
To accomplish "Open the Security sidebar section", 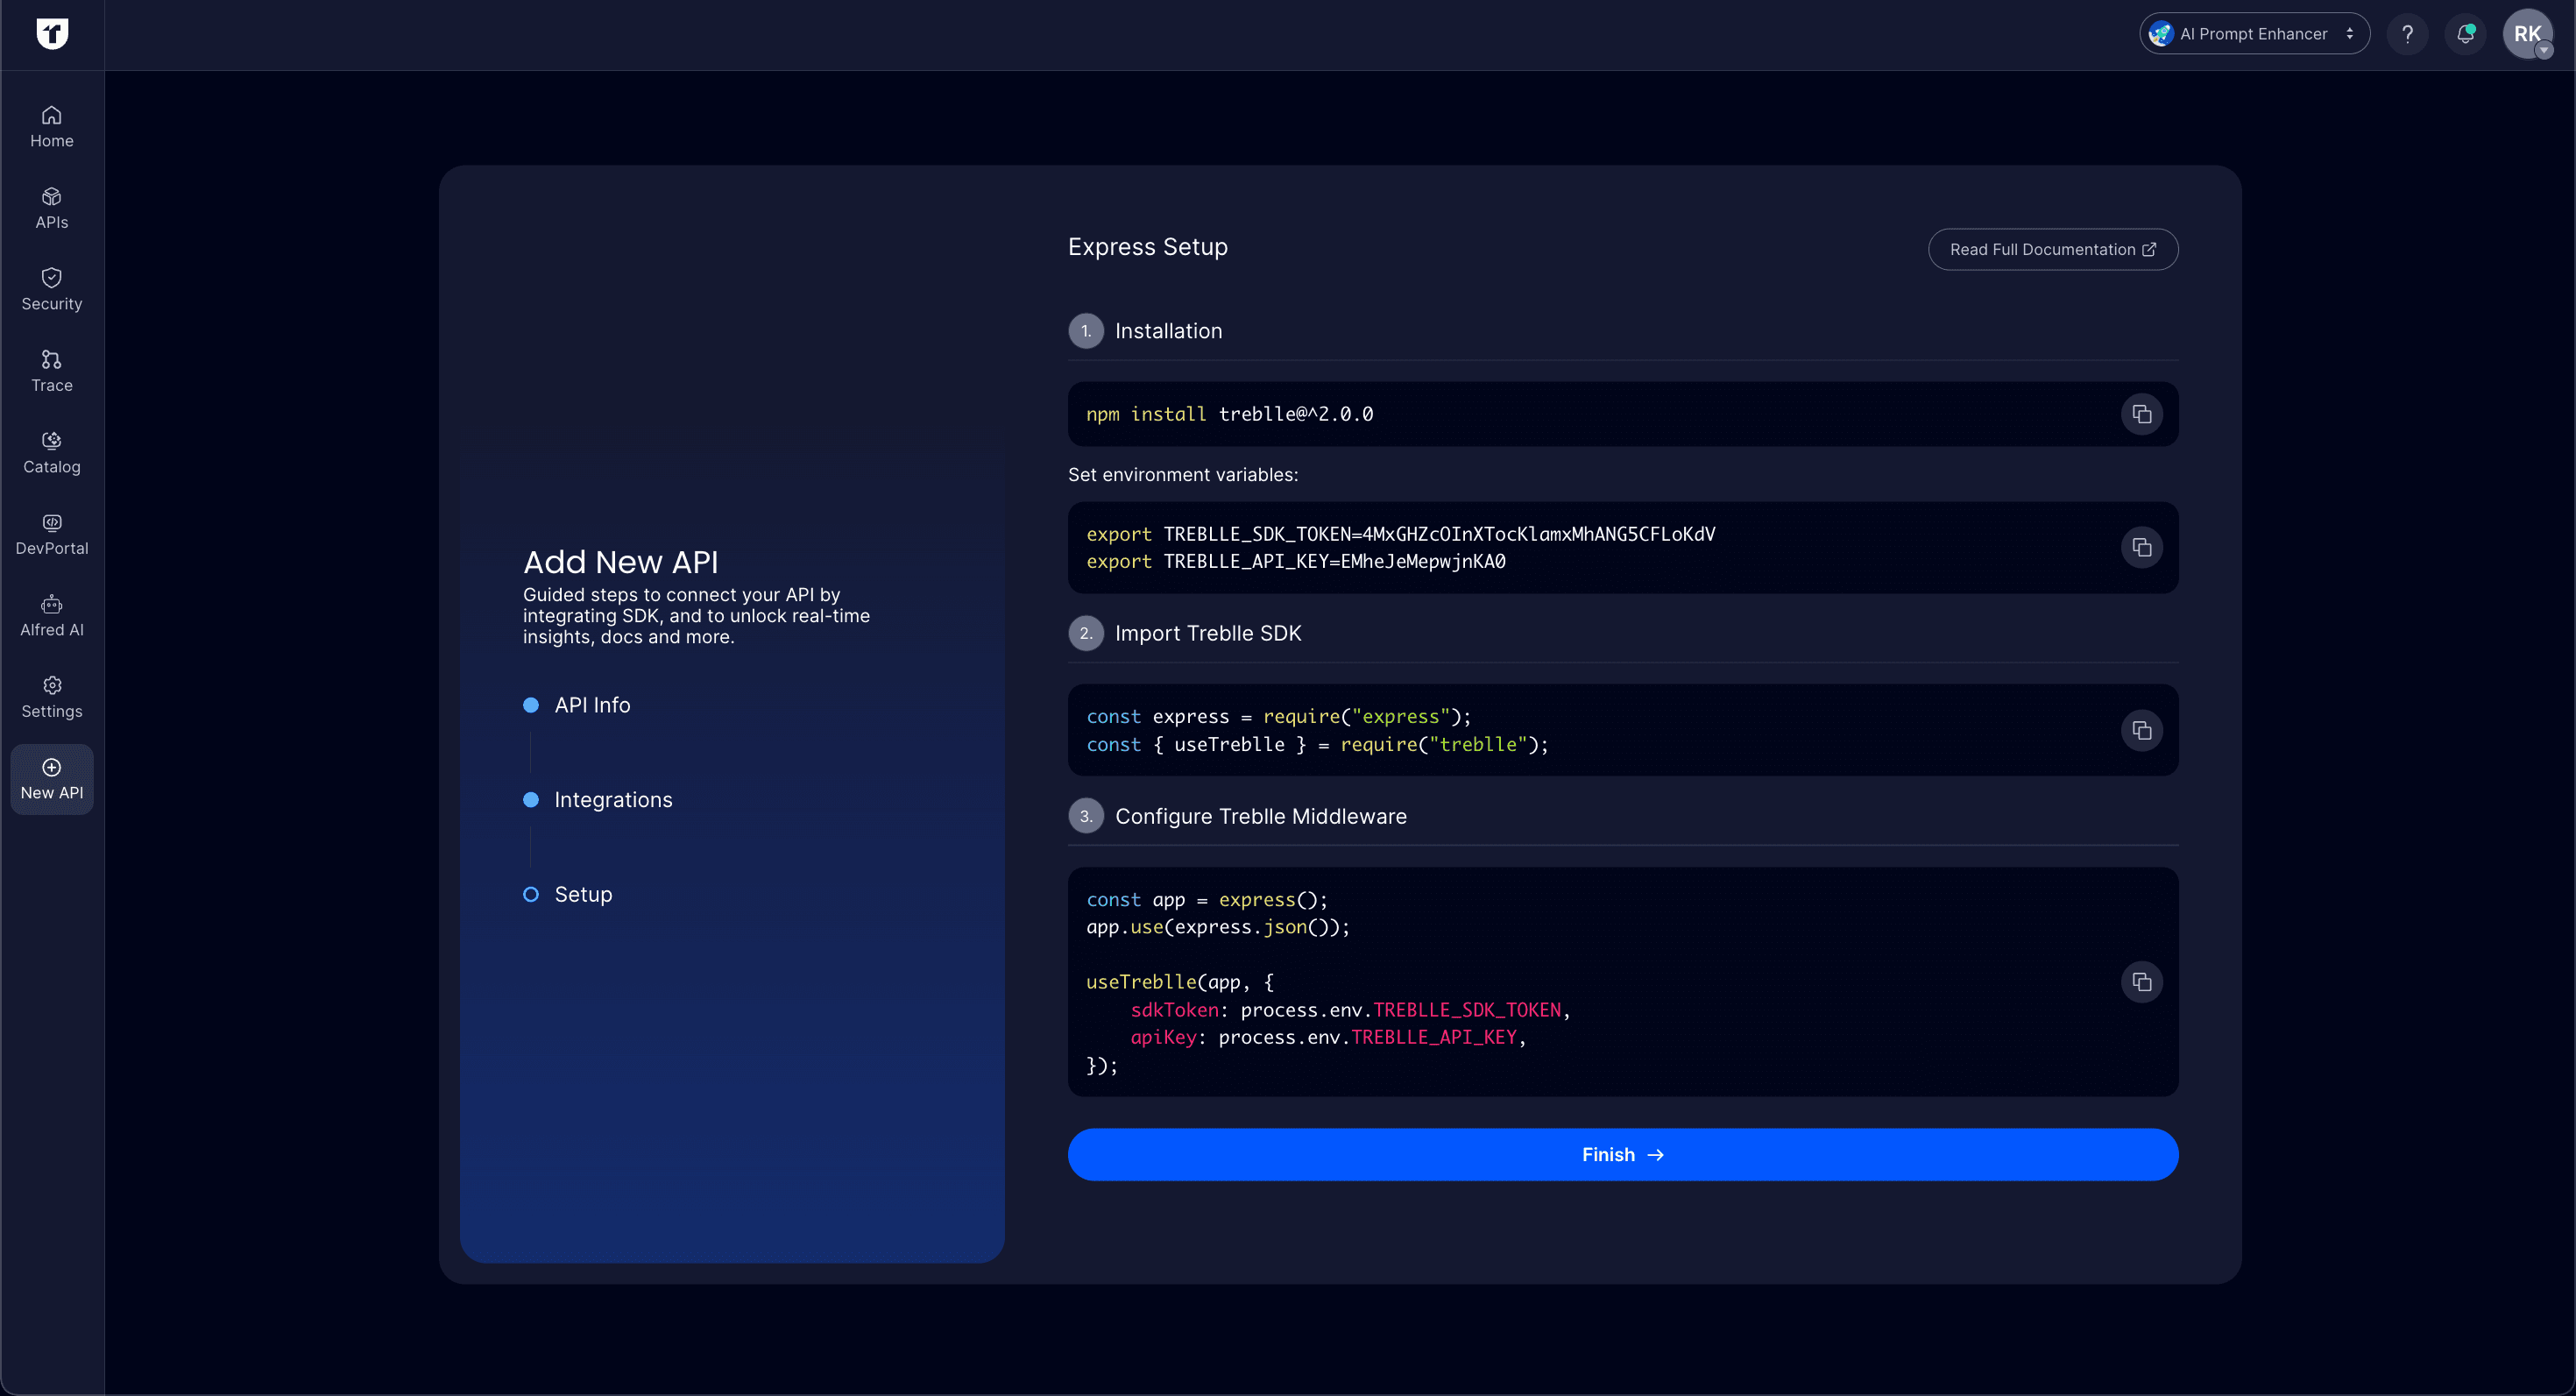I will [52, 290].
